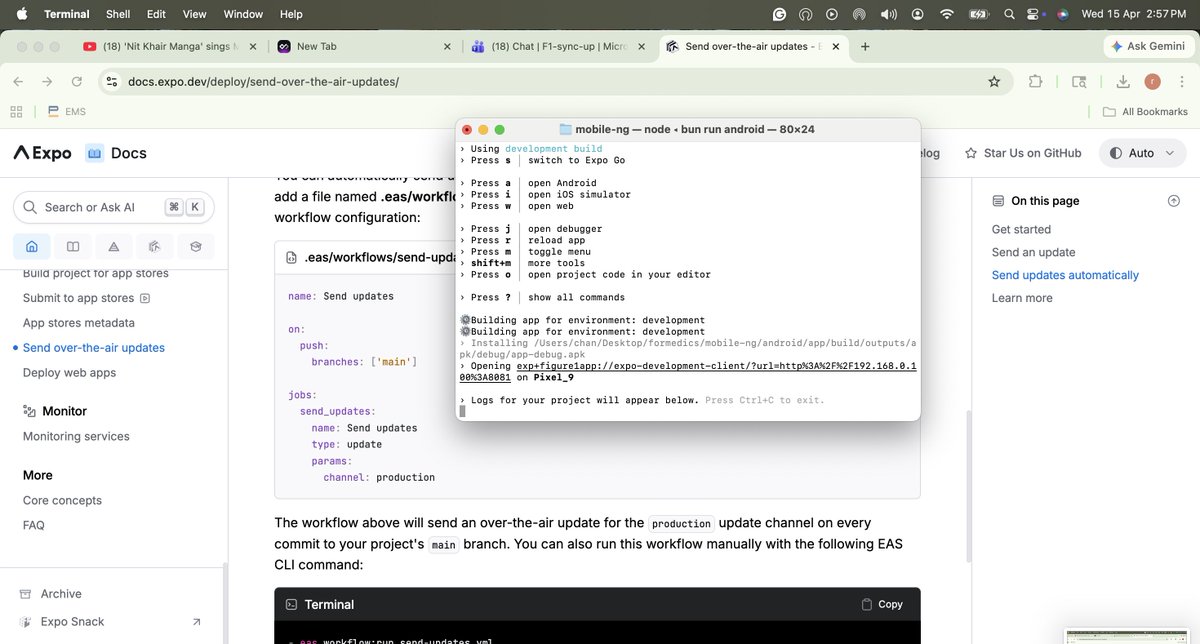Reload the page in Chrome
This screenshot has height=644, width=1200.
coord(77,81)
